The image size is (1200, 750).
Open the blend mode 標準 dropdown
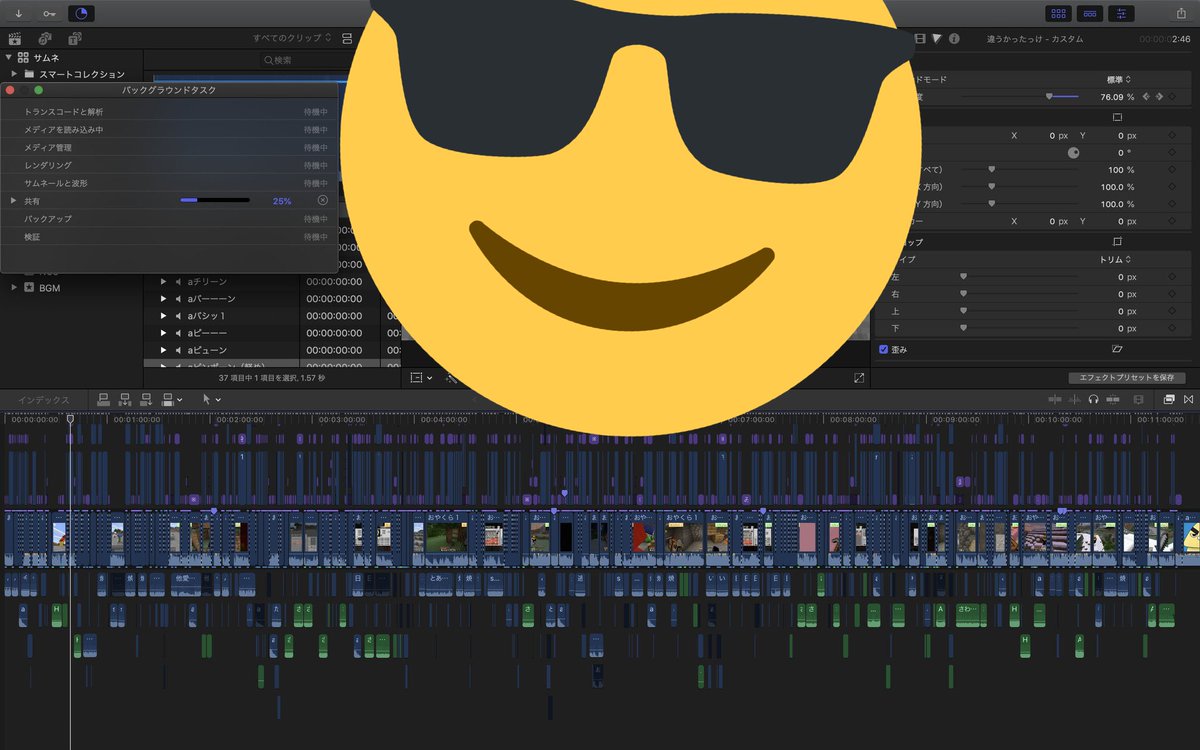tap(1118, 79)
